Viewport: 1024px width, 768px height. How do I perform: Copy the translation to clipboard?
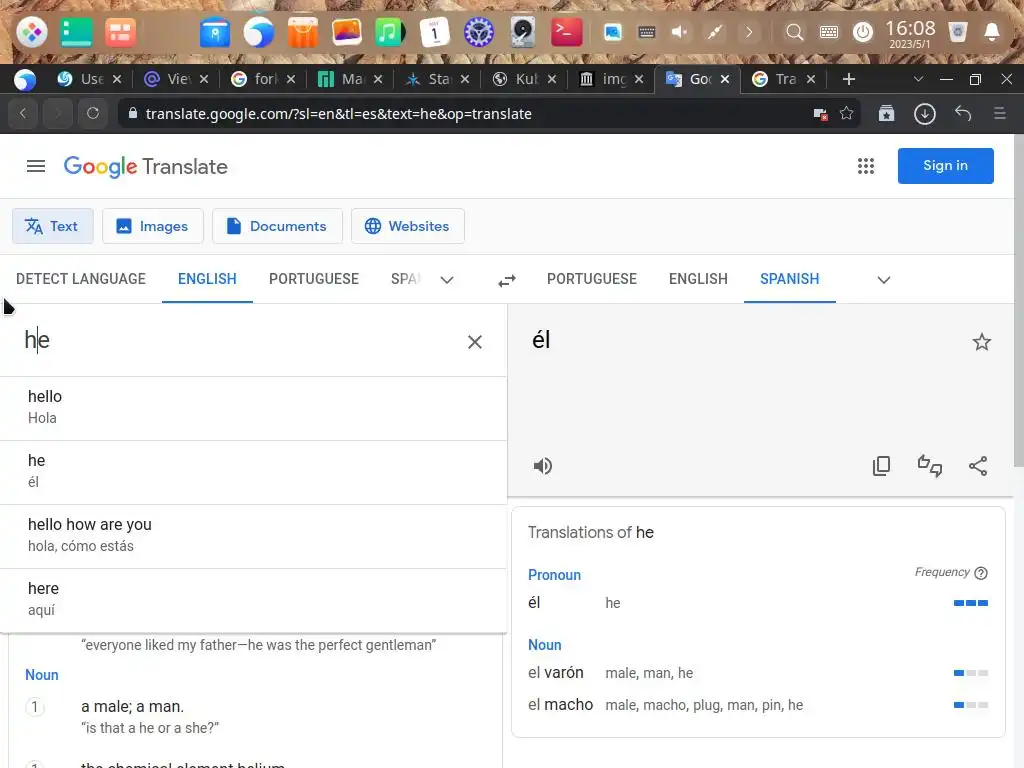[881, 466]
